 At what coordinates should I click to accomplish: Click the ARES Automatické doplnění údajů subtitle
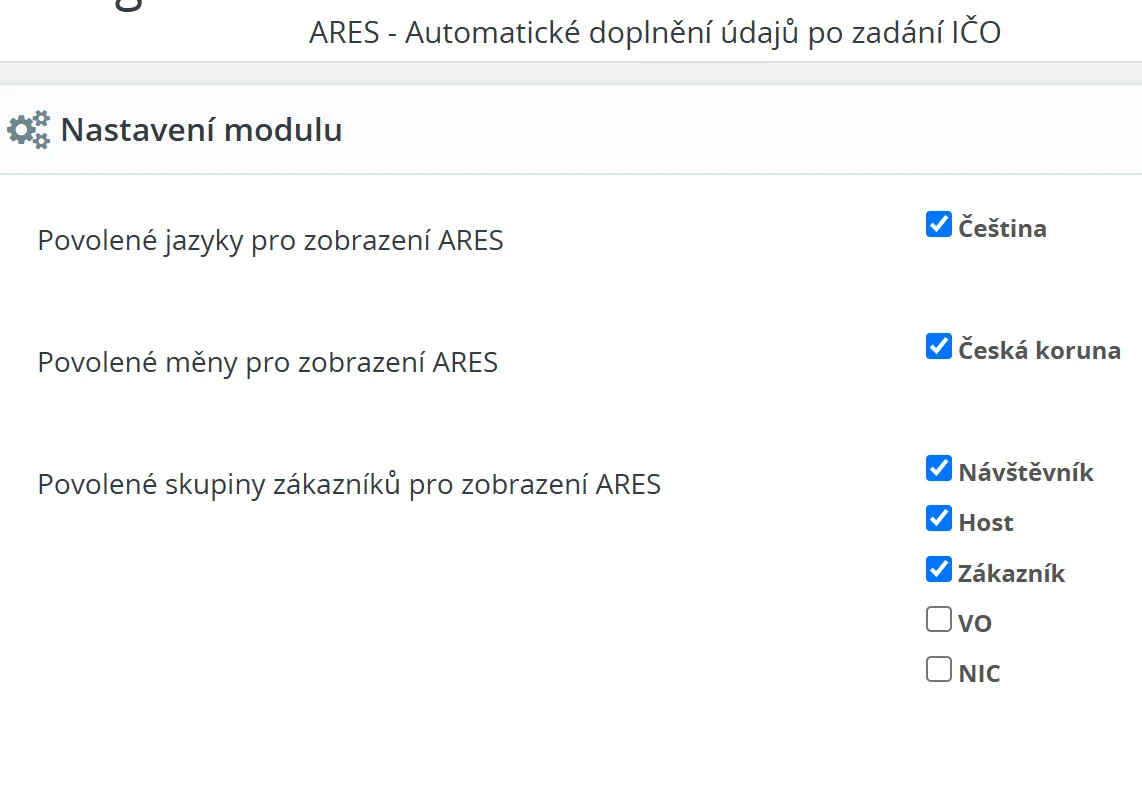click(x=655, y=33)
